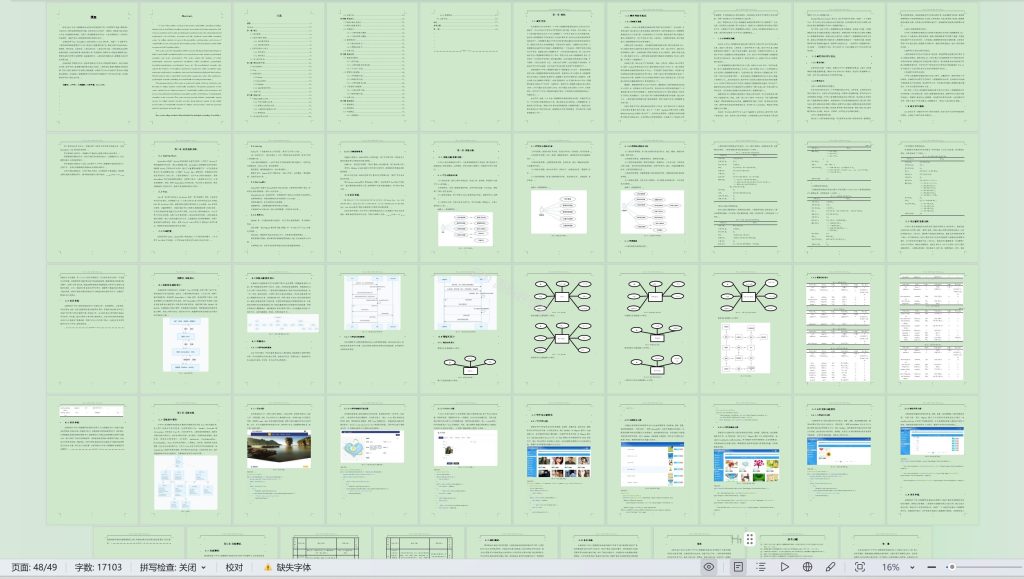Screen dimensions: 1024x579
Task: Switch to page layout view icon
Action: point(738,567)
